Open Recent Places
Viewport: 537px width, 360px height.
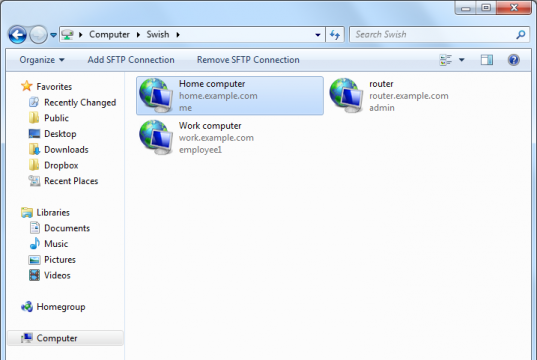(x=71, y=181)
